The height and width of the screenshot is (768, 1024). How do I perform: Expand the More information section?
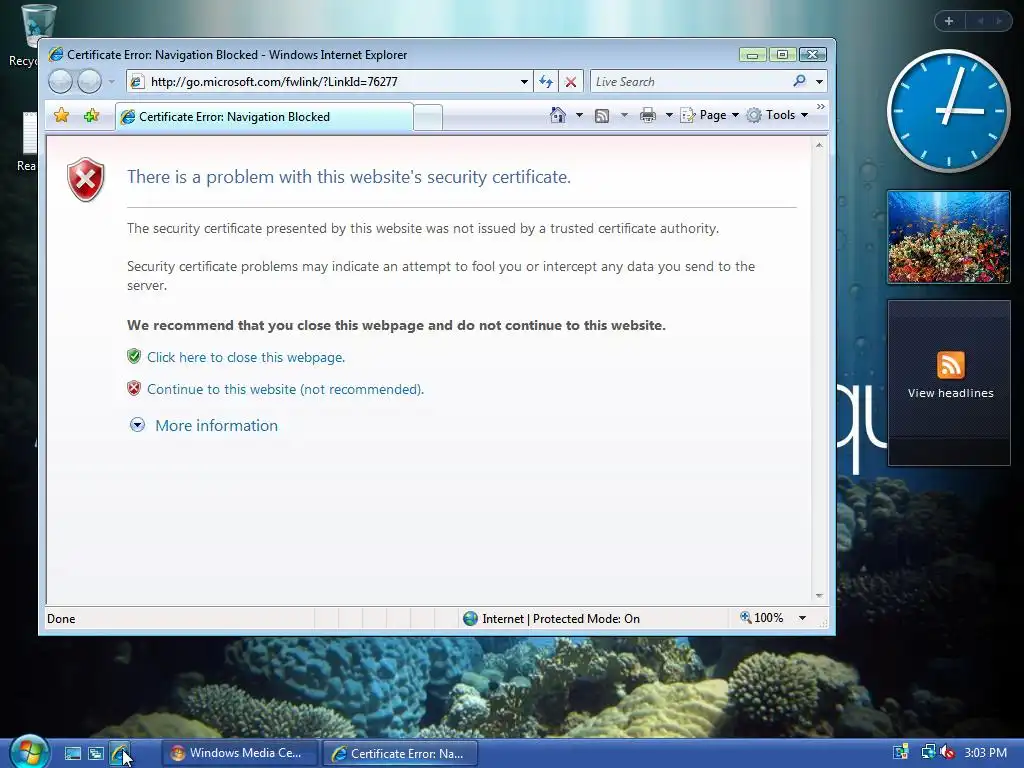point(137,425)
